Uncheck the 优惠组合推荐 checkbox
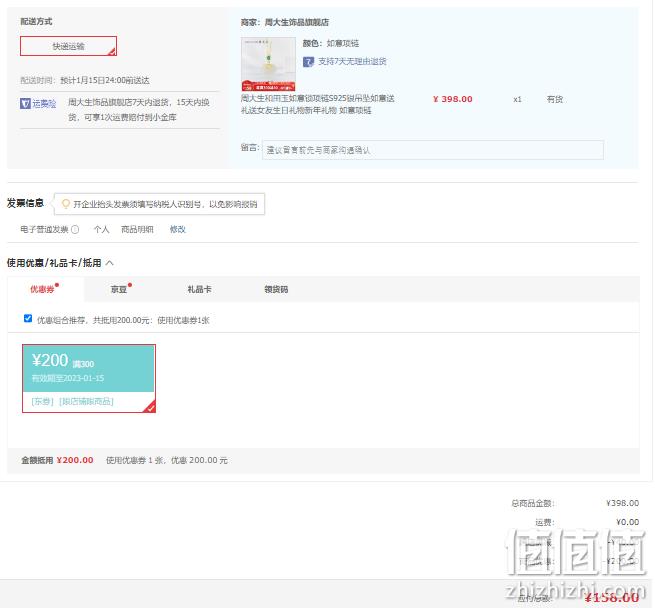 [x=28, y=318]
